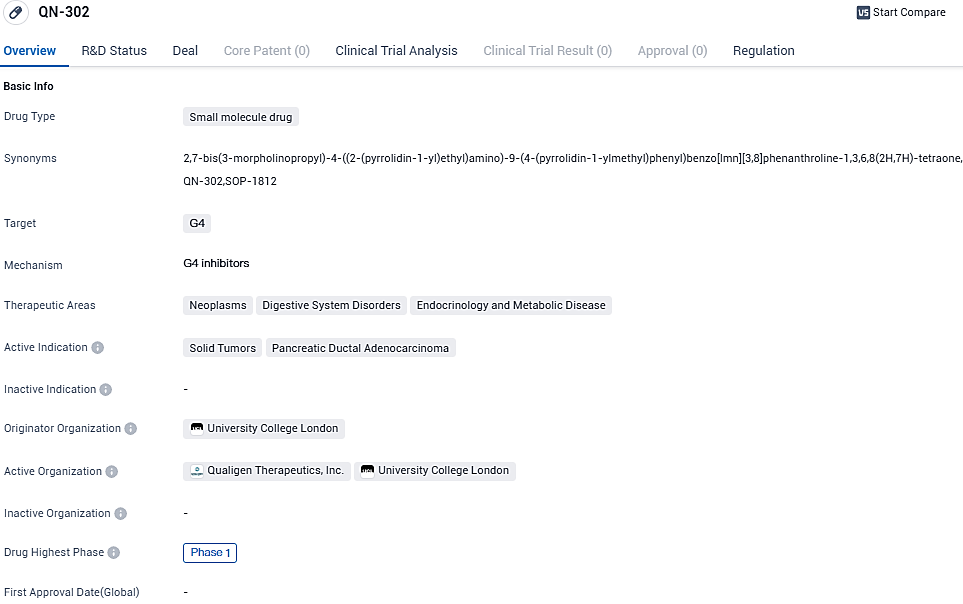963x604 pixels.
Task: Click the Phase 1 badge
Action: click(210, 553)
